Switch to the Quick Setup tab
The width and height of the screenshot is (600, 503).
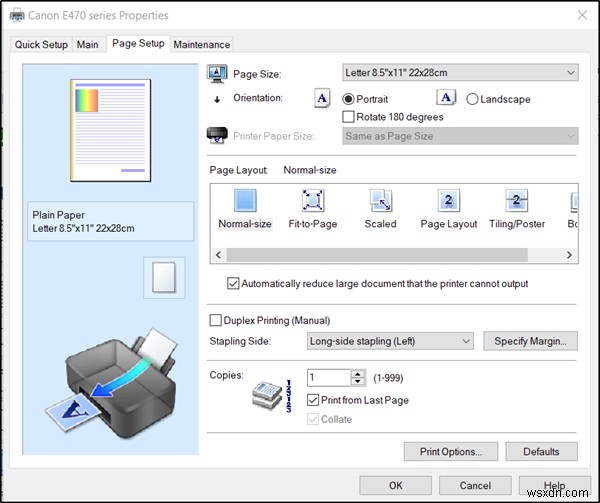(x=41, y=45)
